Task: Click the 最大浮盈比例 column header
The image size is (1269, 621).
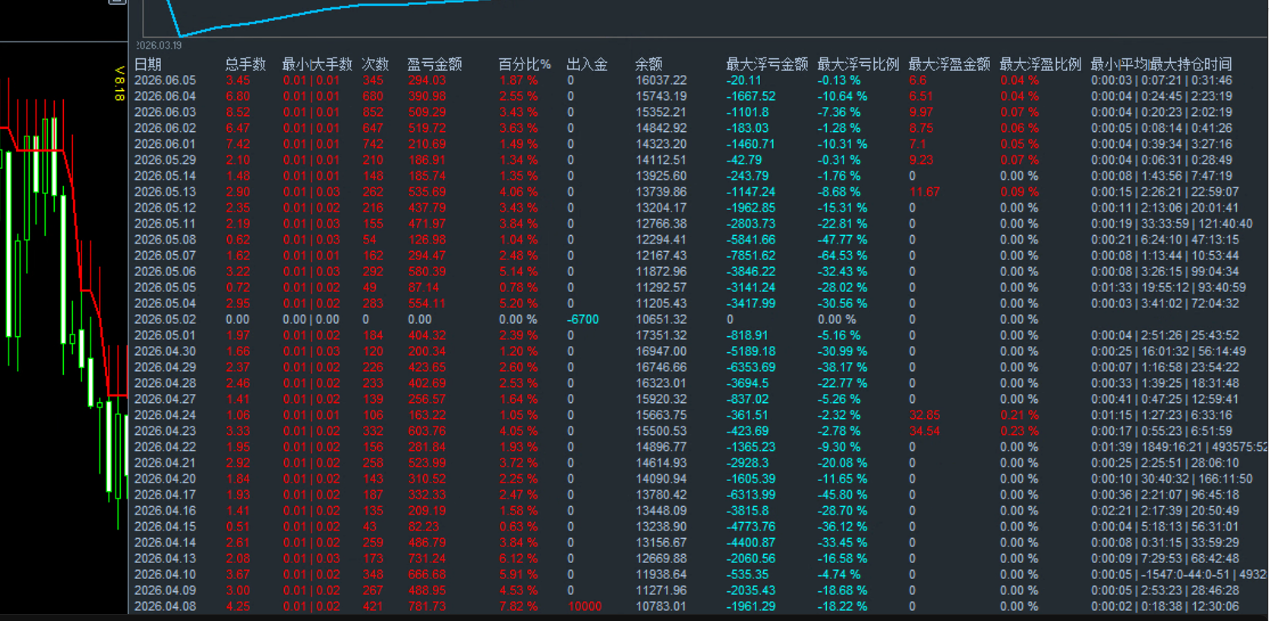Action: pyautogui.click(x=1040, y=64)
